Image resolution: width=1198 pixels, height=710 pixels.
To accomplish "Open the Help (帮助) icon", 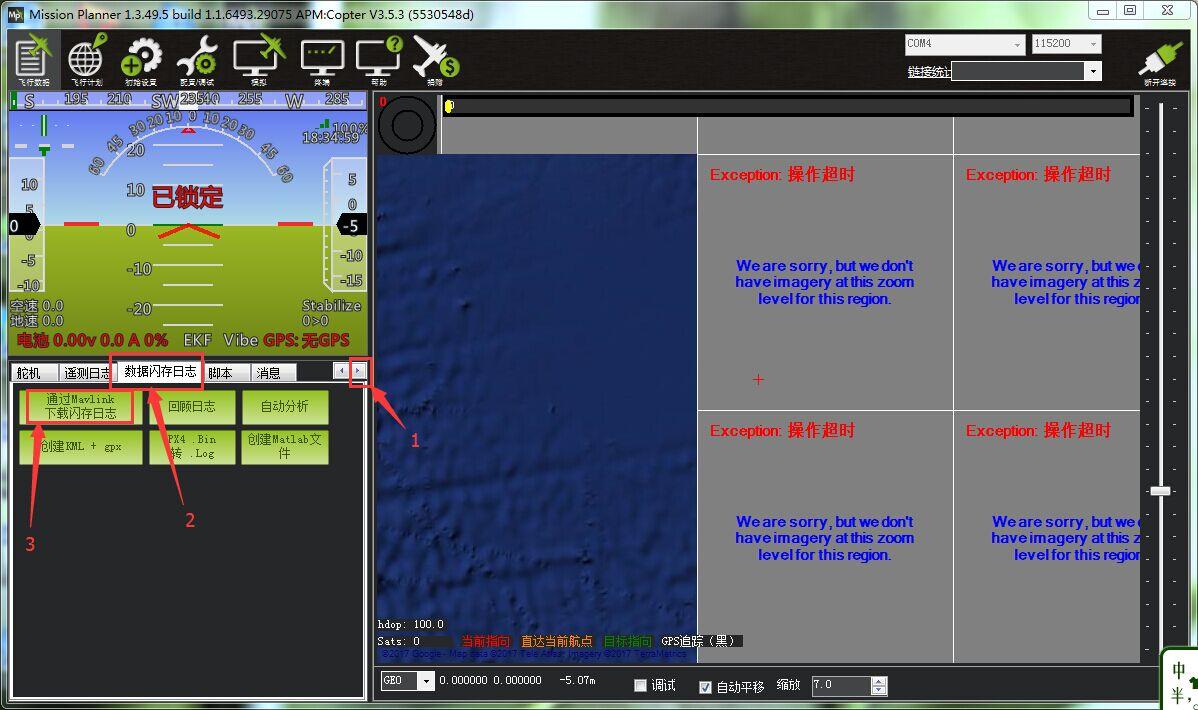I will (378, 60).
